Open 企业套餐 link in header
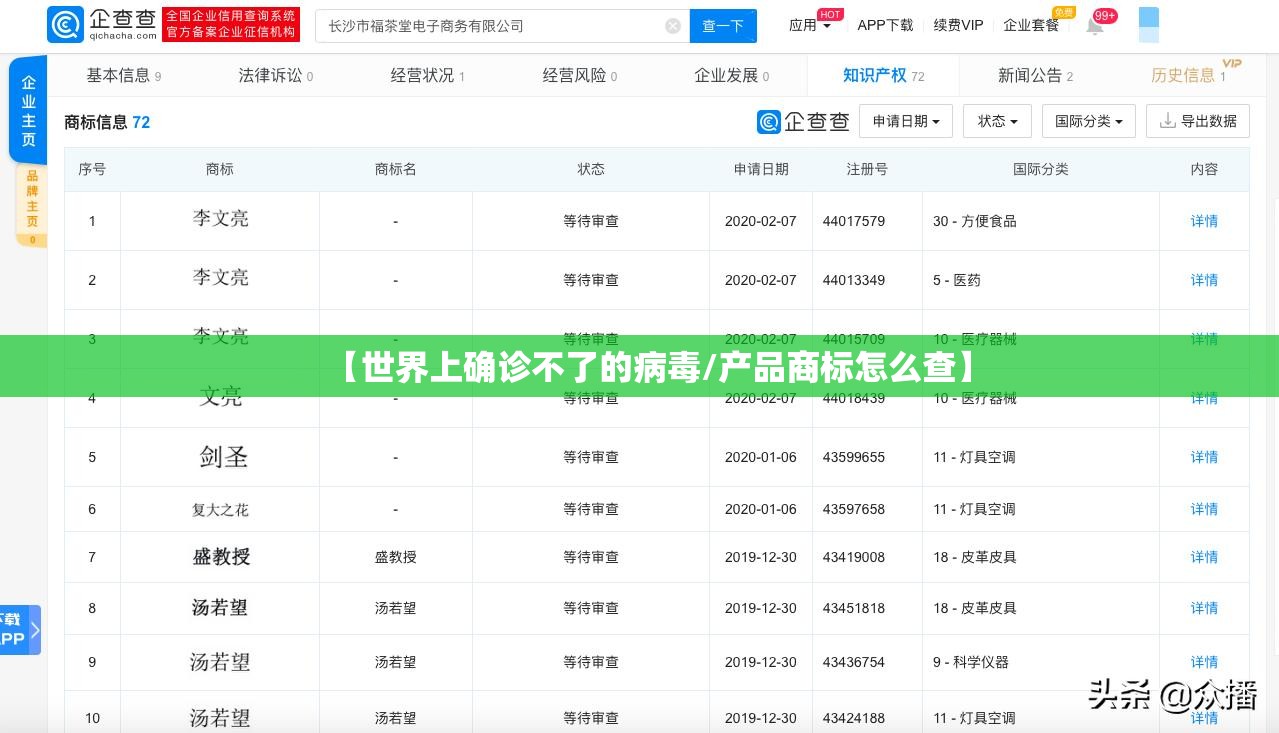Image resolution: width=1279 pixels, height=733 pixels. pyautogui.click(x=1031, y=25)
